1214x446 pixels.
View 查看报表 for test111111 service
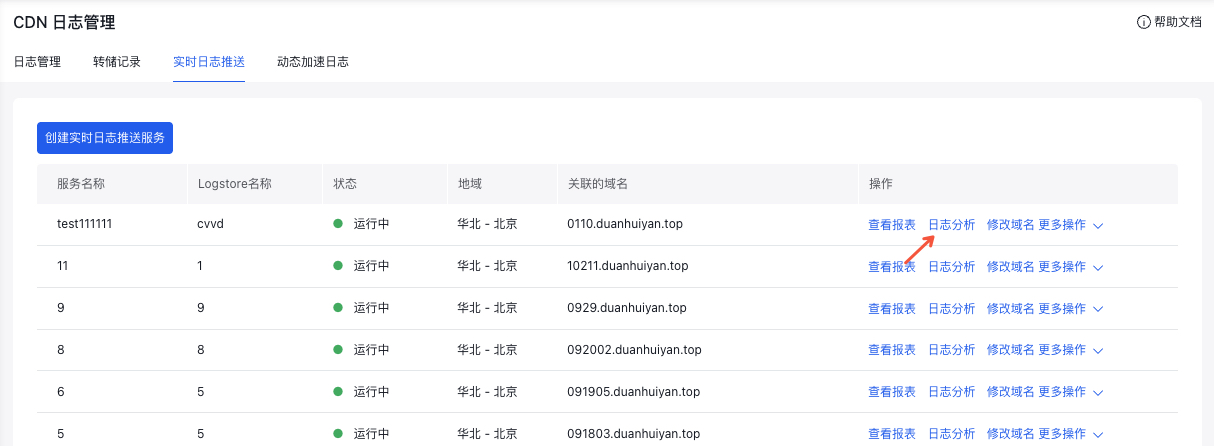tap(891, 225)
